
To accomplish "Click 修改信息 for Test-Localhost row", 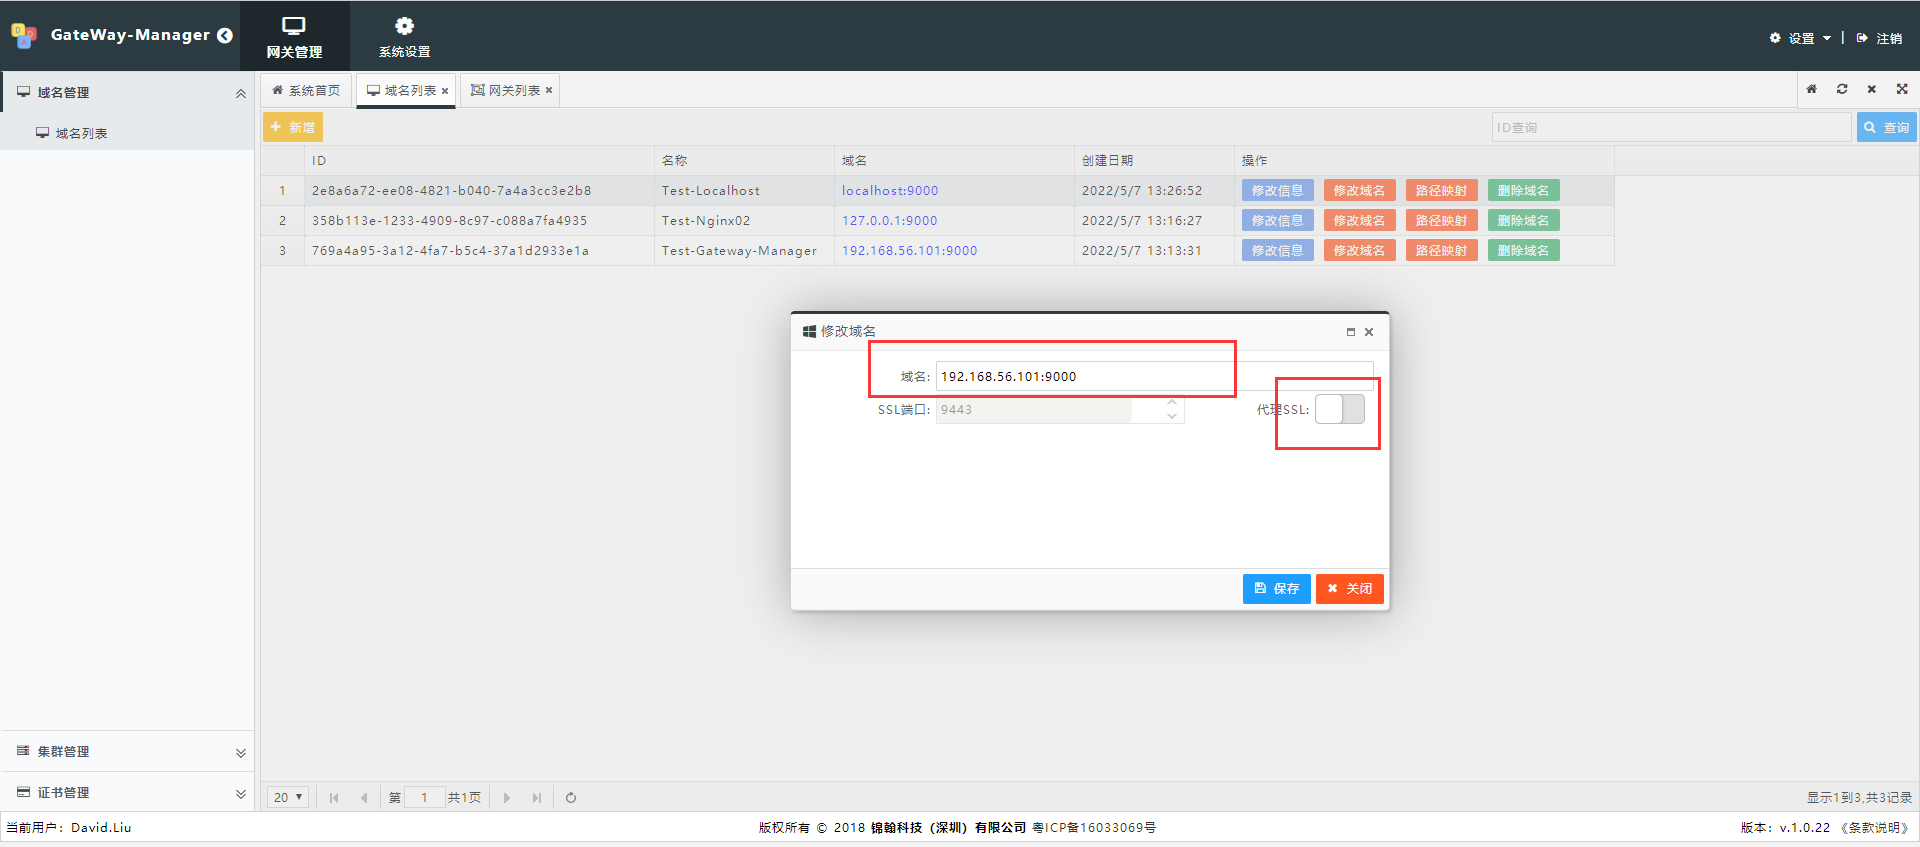I will [1277, 190].
